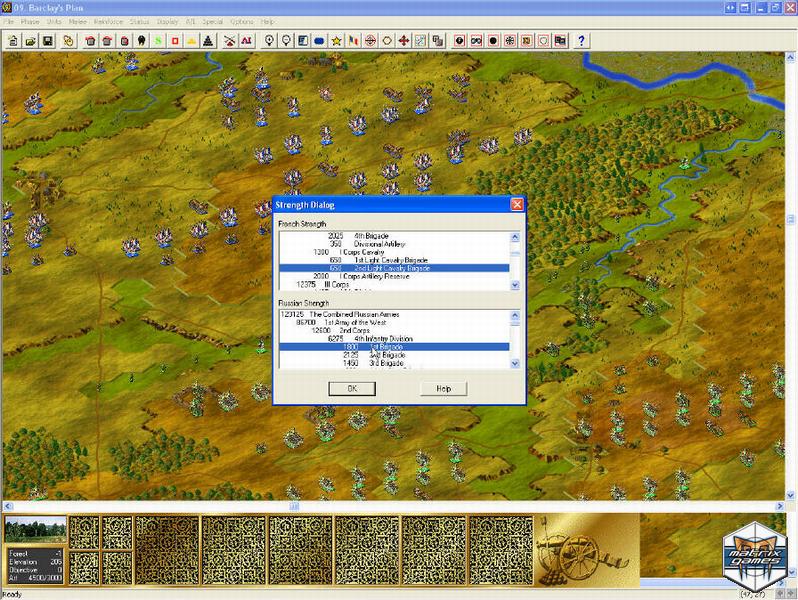Open the Display menu
Viewport: 798px width, 600px height.
coord(167,21)
